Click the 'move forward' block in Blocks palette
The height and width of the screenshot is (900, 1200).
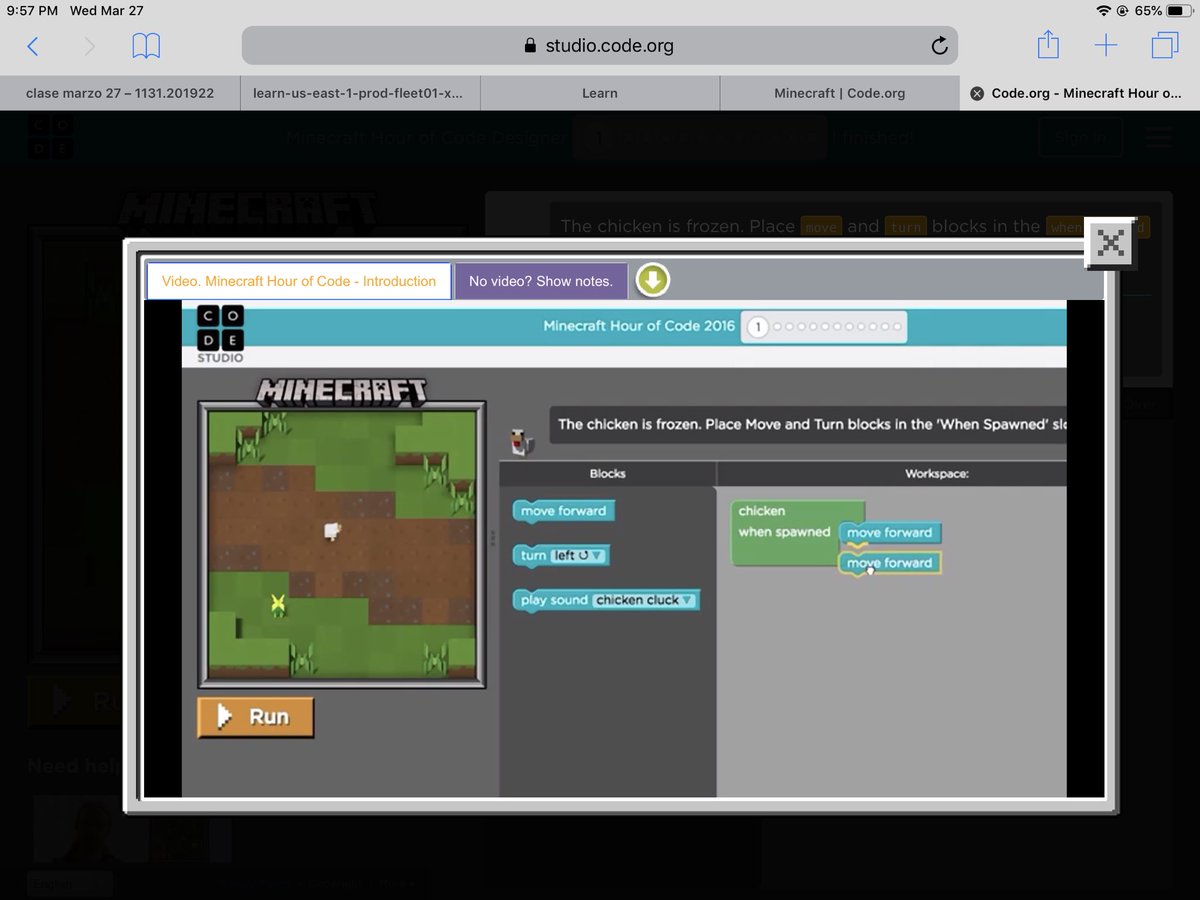563,511
